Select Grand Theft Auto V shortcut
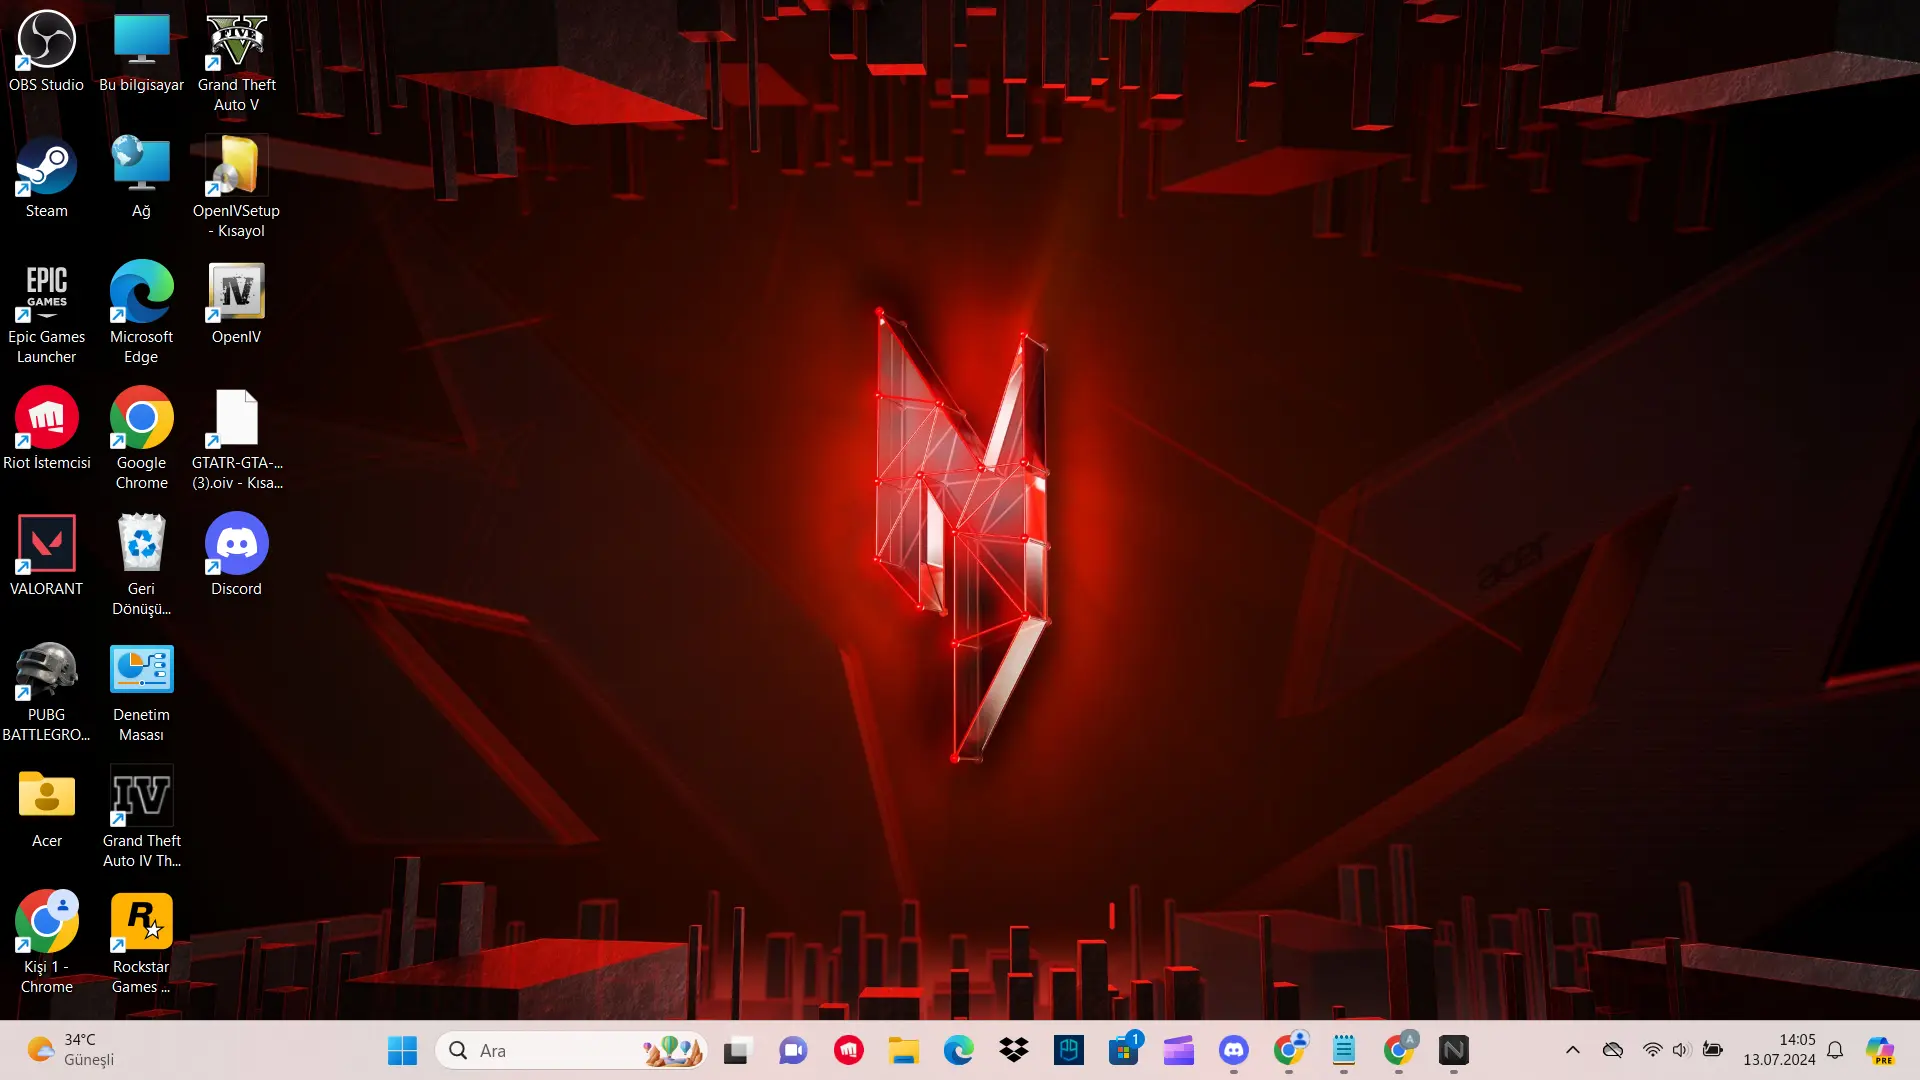The image size is (1920, 1080). [x=236, y=62]
